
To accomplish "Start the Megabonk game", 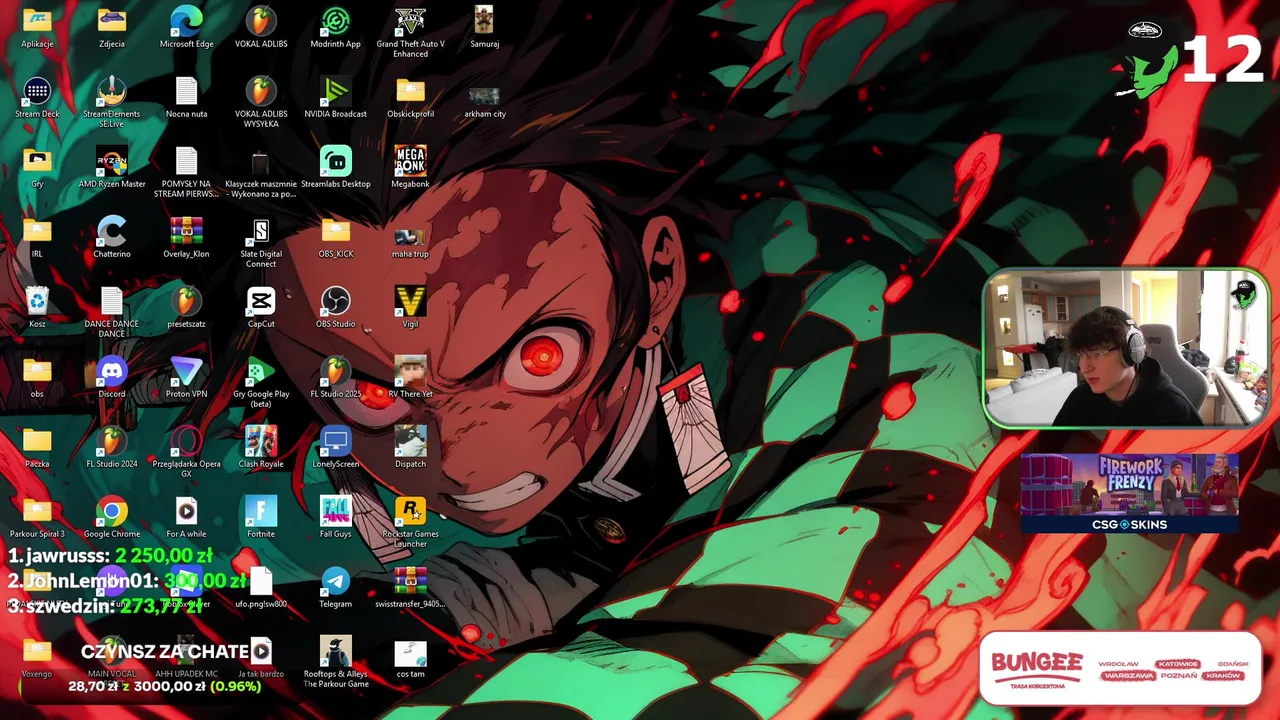I will pyautogui.click(x=410, y=168).
